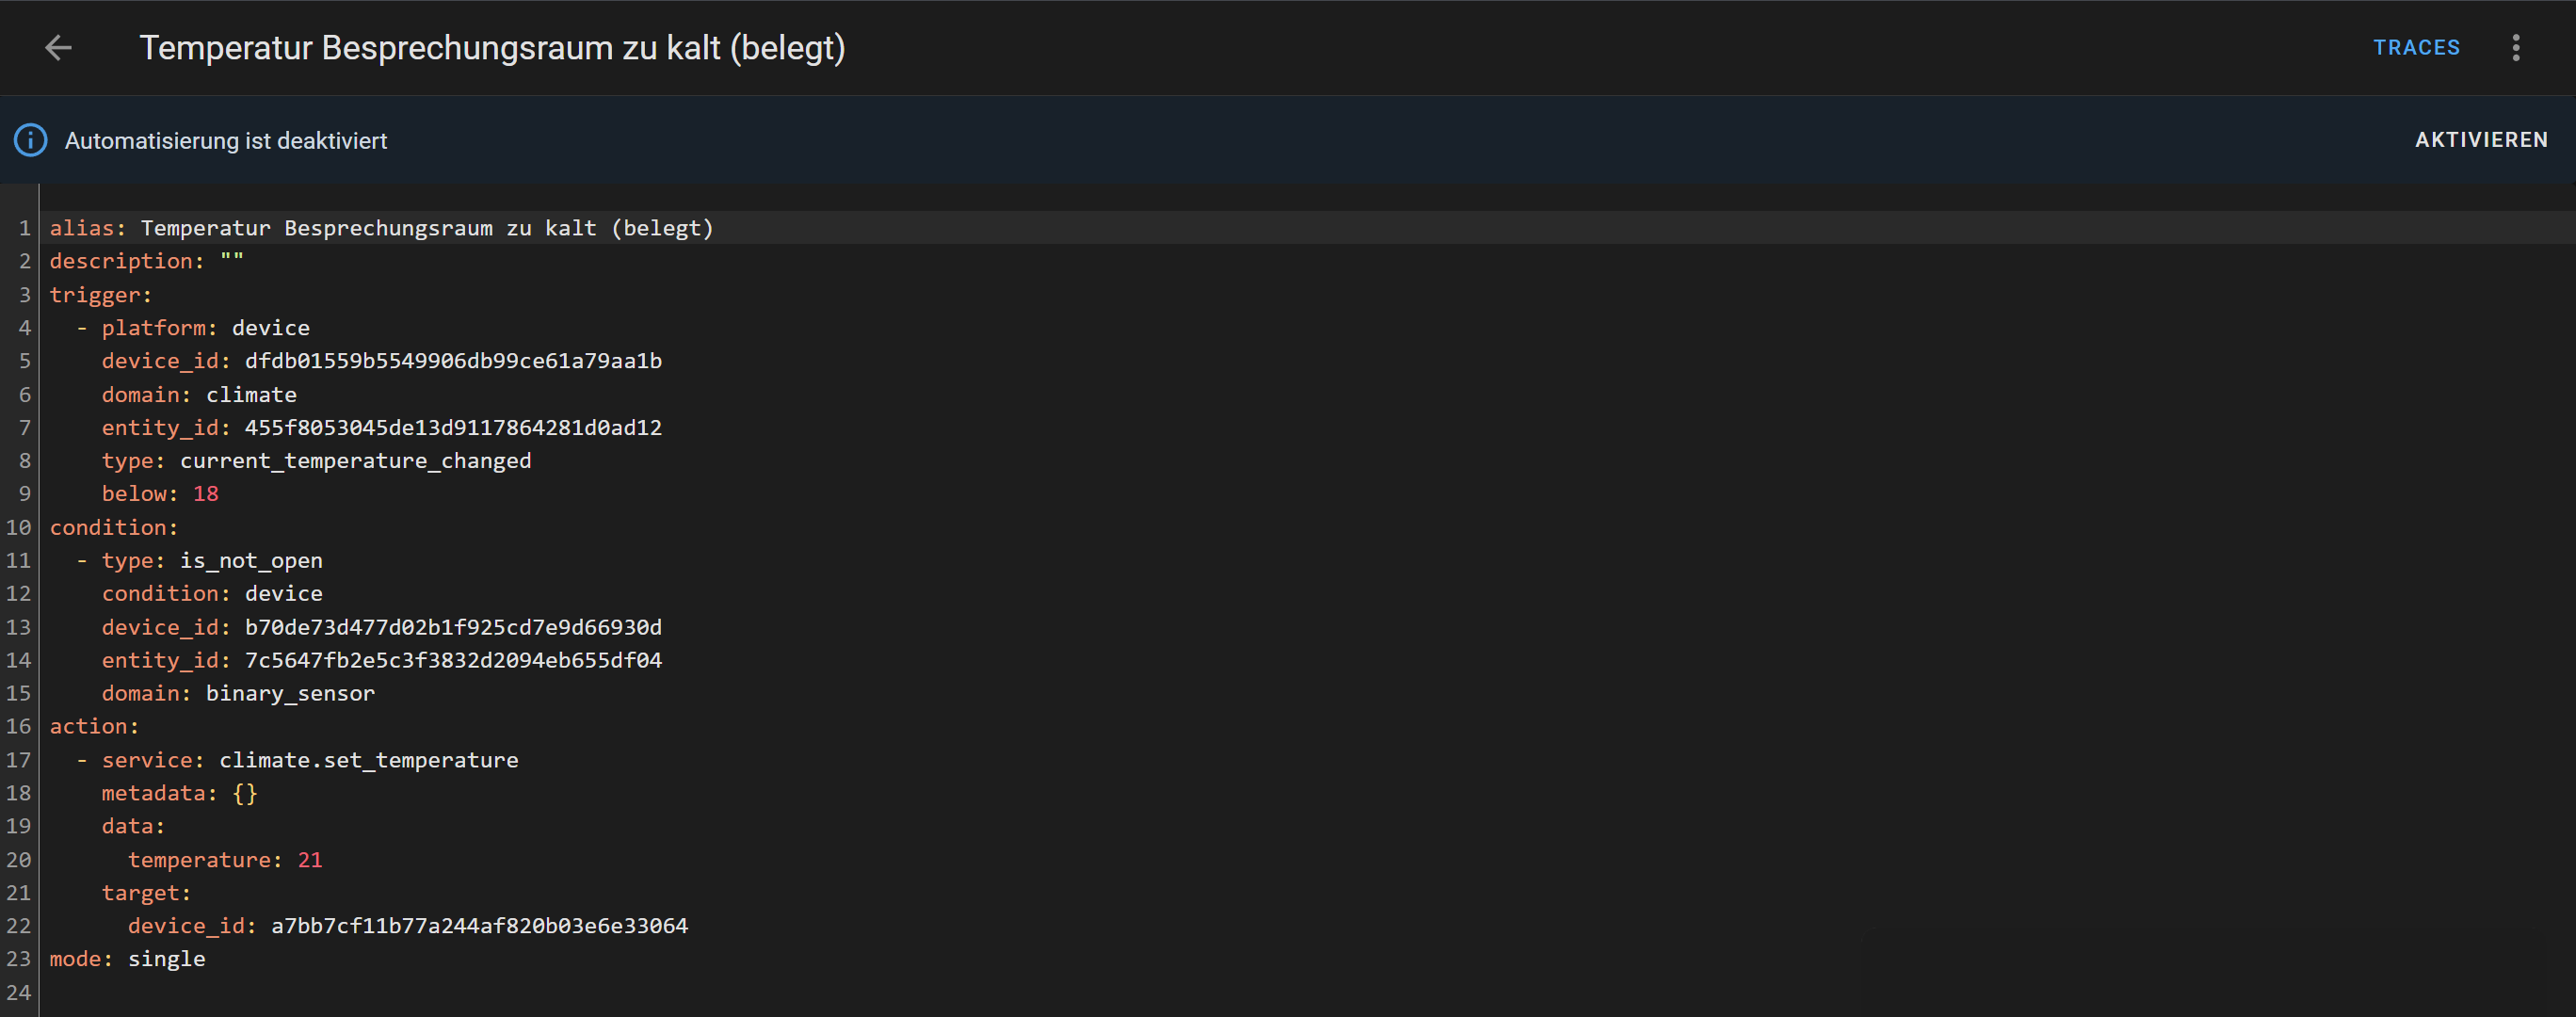2576x1017 pixels.
Task: Click the info icon in the banner
Action: 30,141
